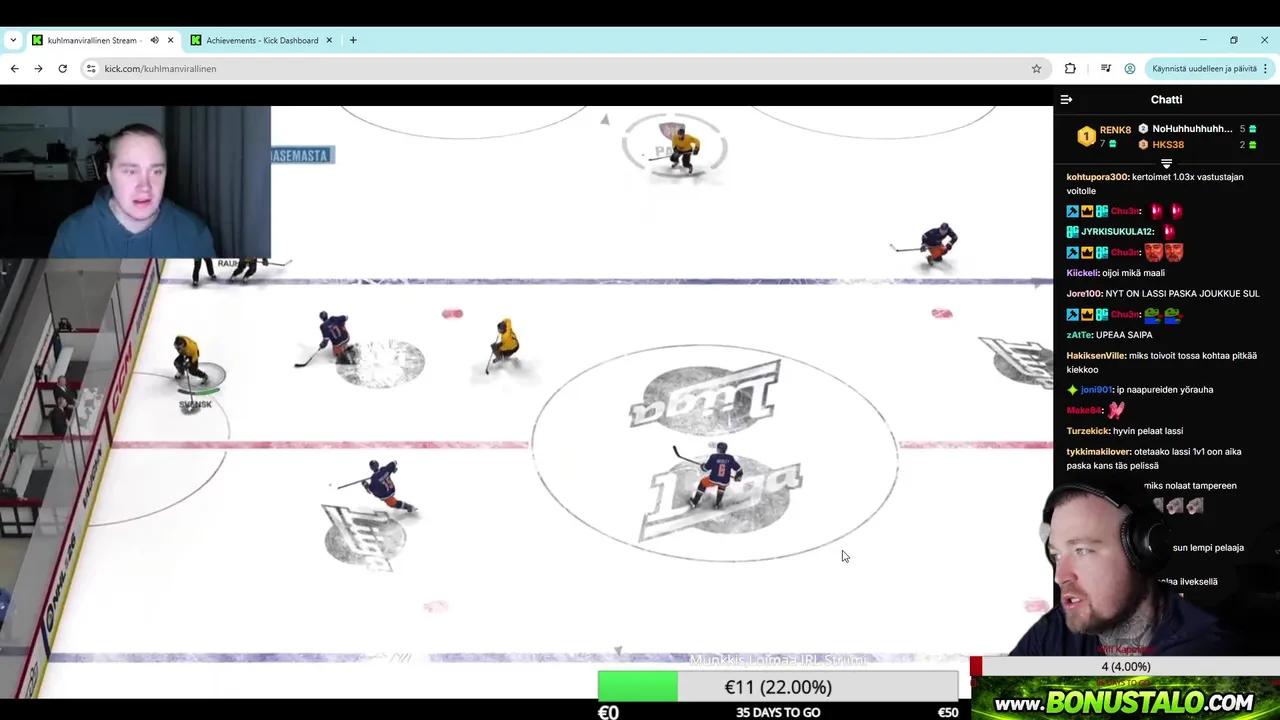Switch to Achievements - Kick Dashboard tab
The height and width of the screenshot is (720, 1280).
point(262,40)
